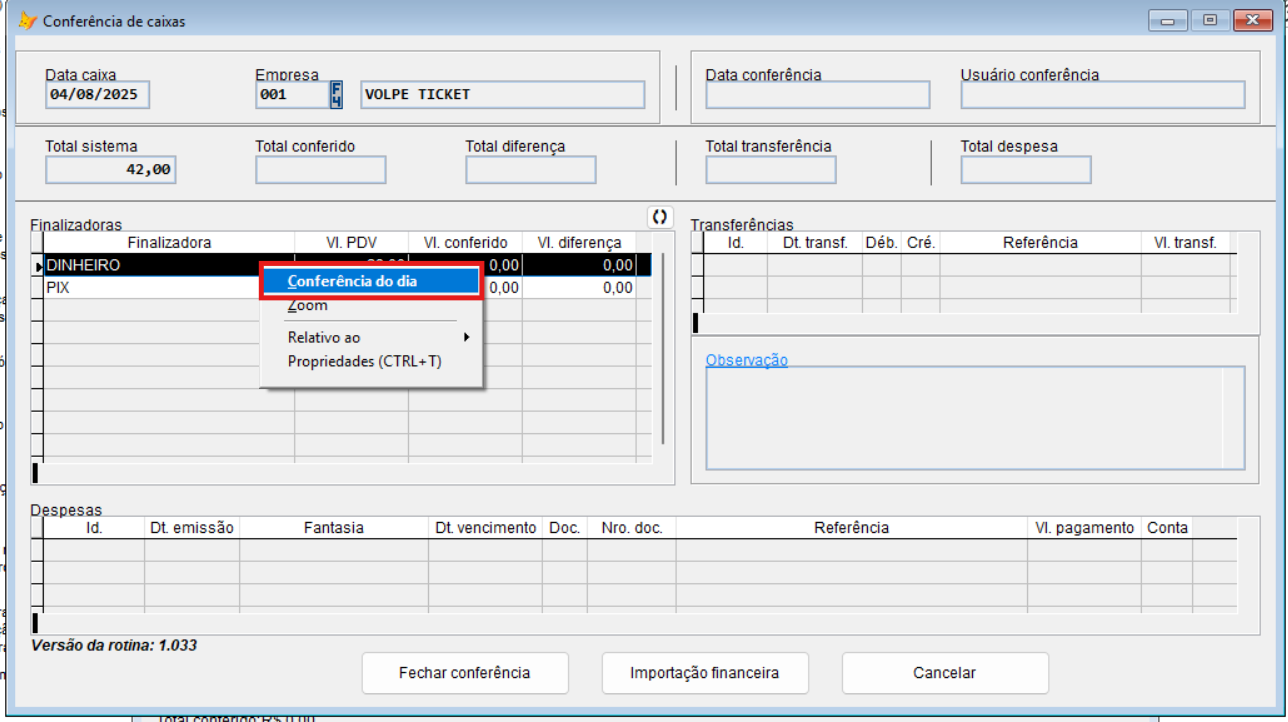This screenshot has height=722, width=1288.
Task: Click the F4 lookup button beside Empresa
Action: pyautogui.click(x=337, y=95)
